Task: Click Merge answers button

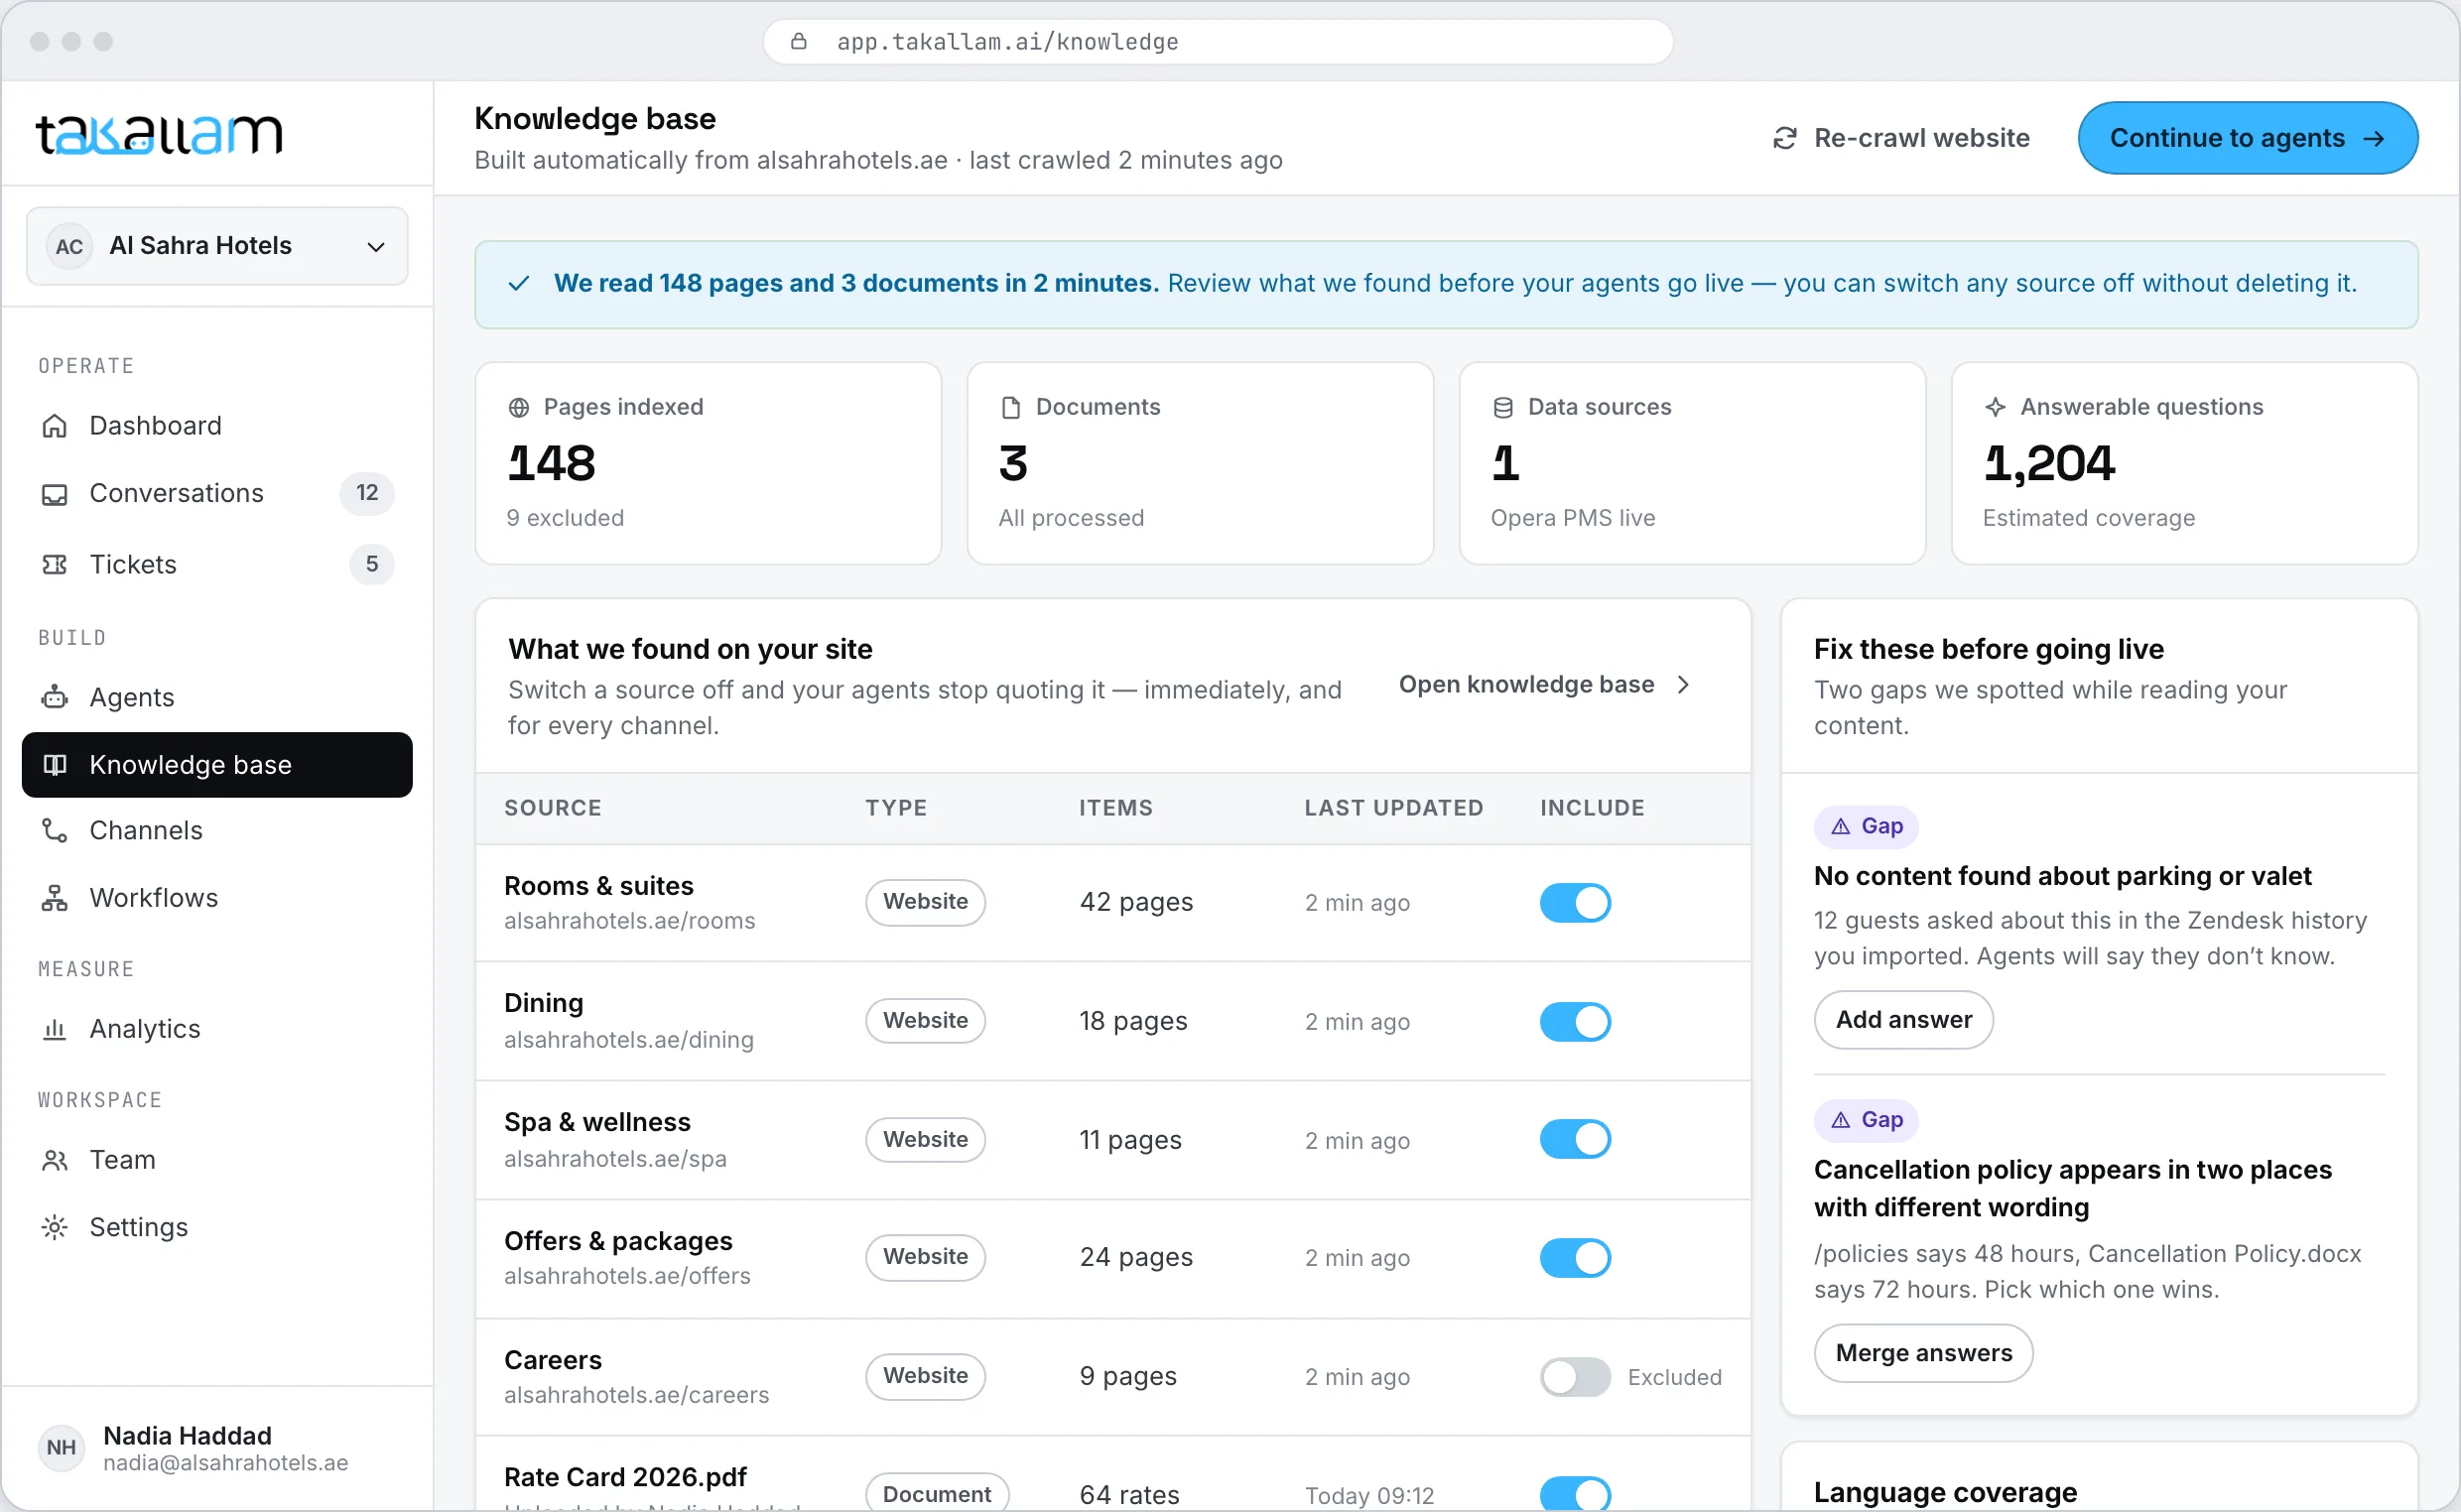Action: coord(1923,1353)
